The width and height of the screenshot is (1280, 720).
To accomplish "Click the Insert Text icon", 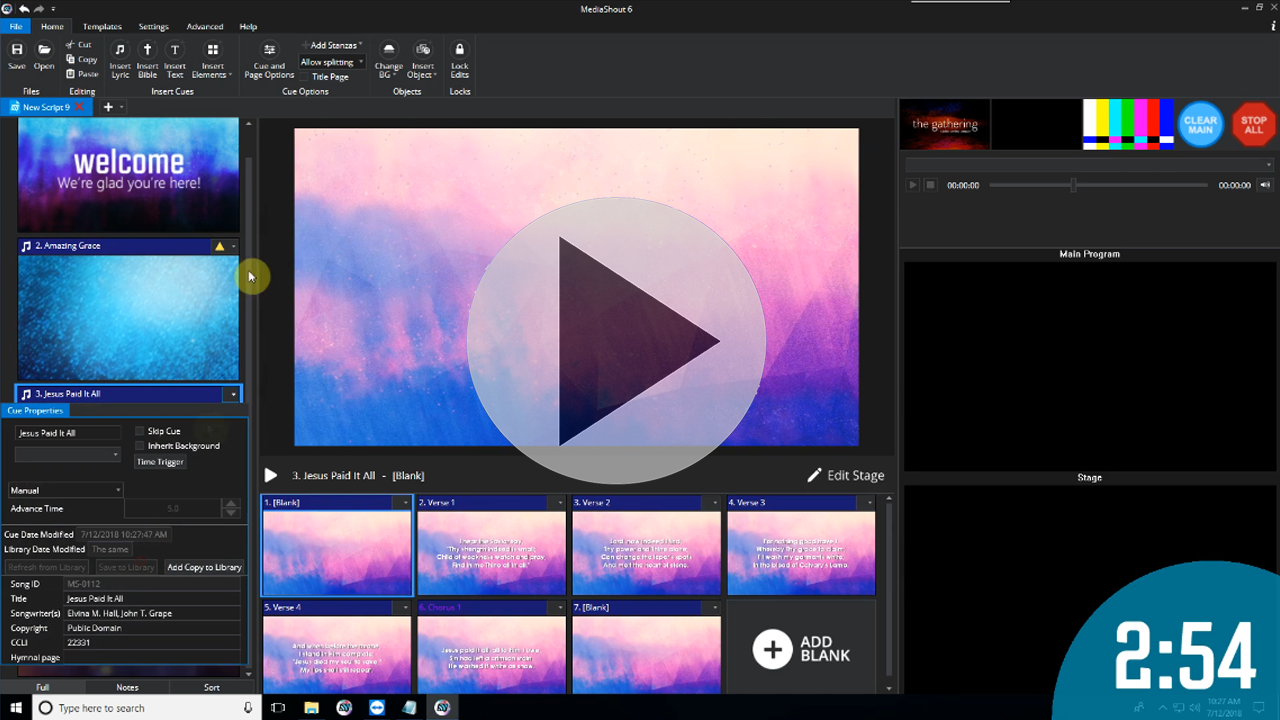I will pos(175,51).
